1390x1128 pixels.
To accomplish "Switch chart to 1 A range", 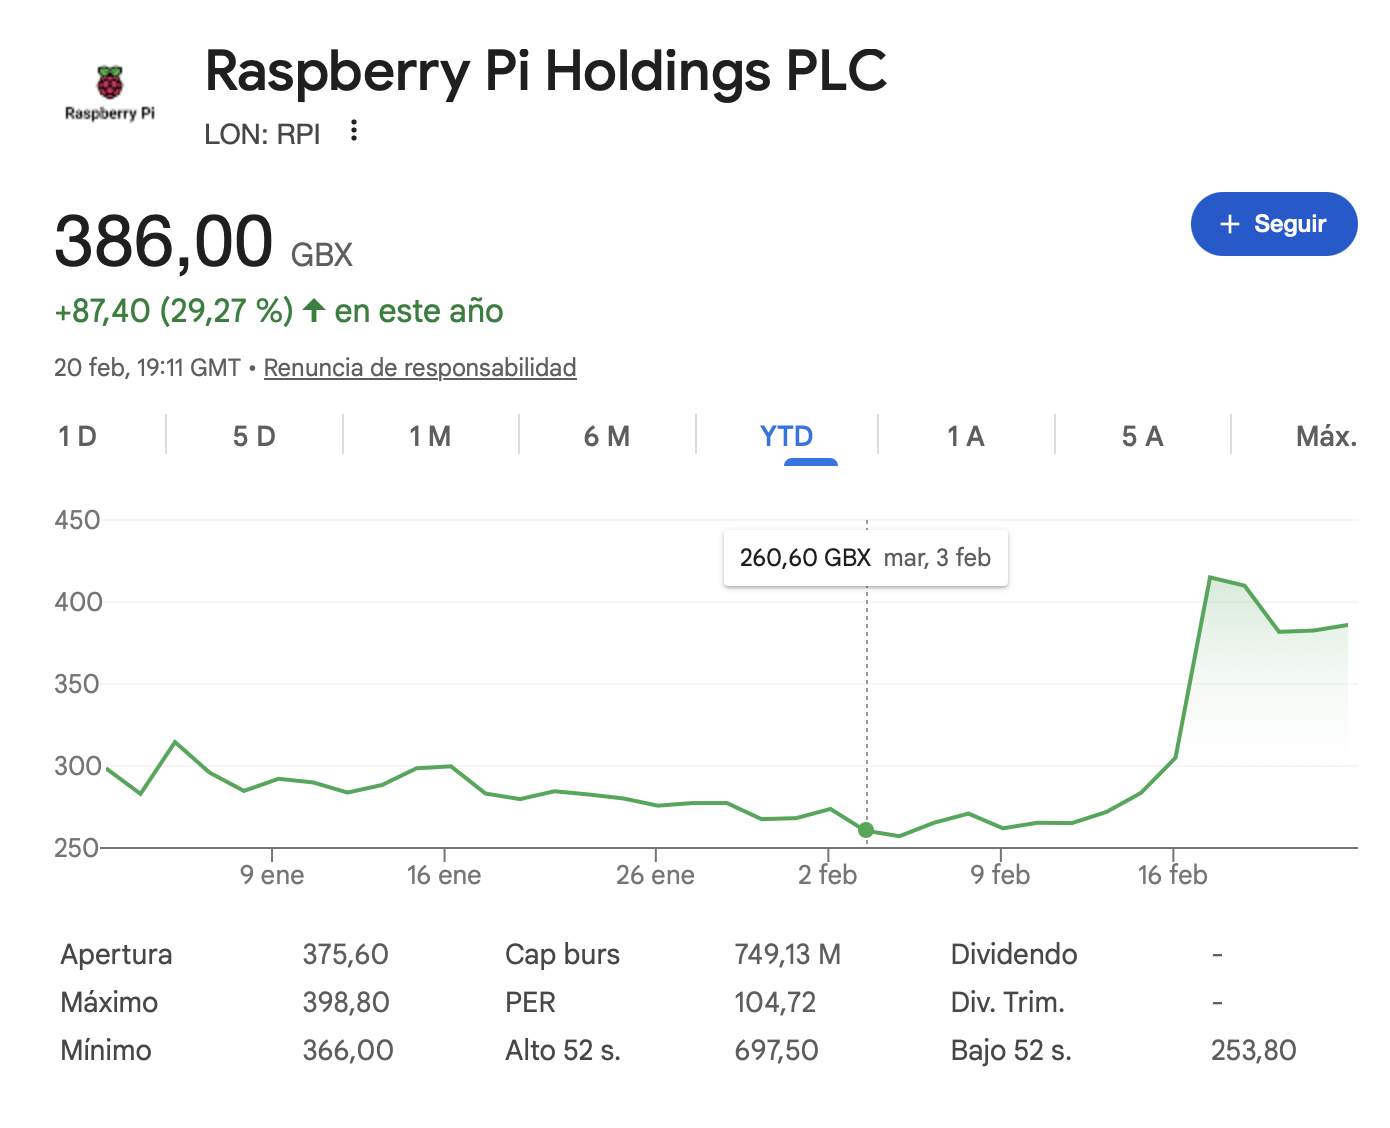I will [x=966, y=436].
